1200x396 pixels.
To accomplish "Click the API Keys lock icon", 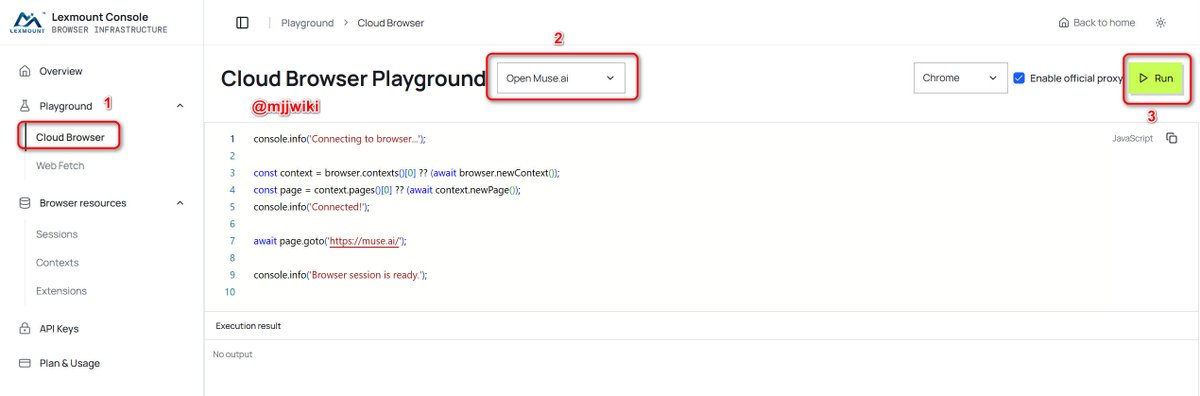I will pos(25,328).
